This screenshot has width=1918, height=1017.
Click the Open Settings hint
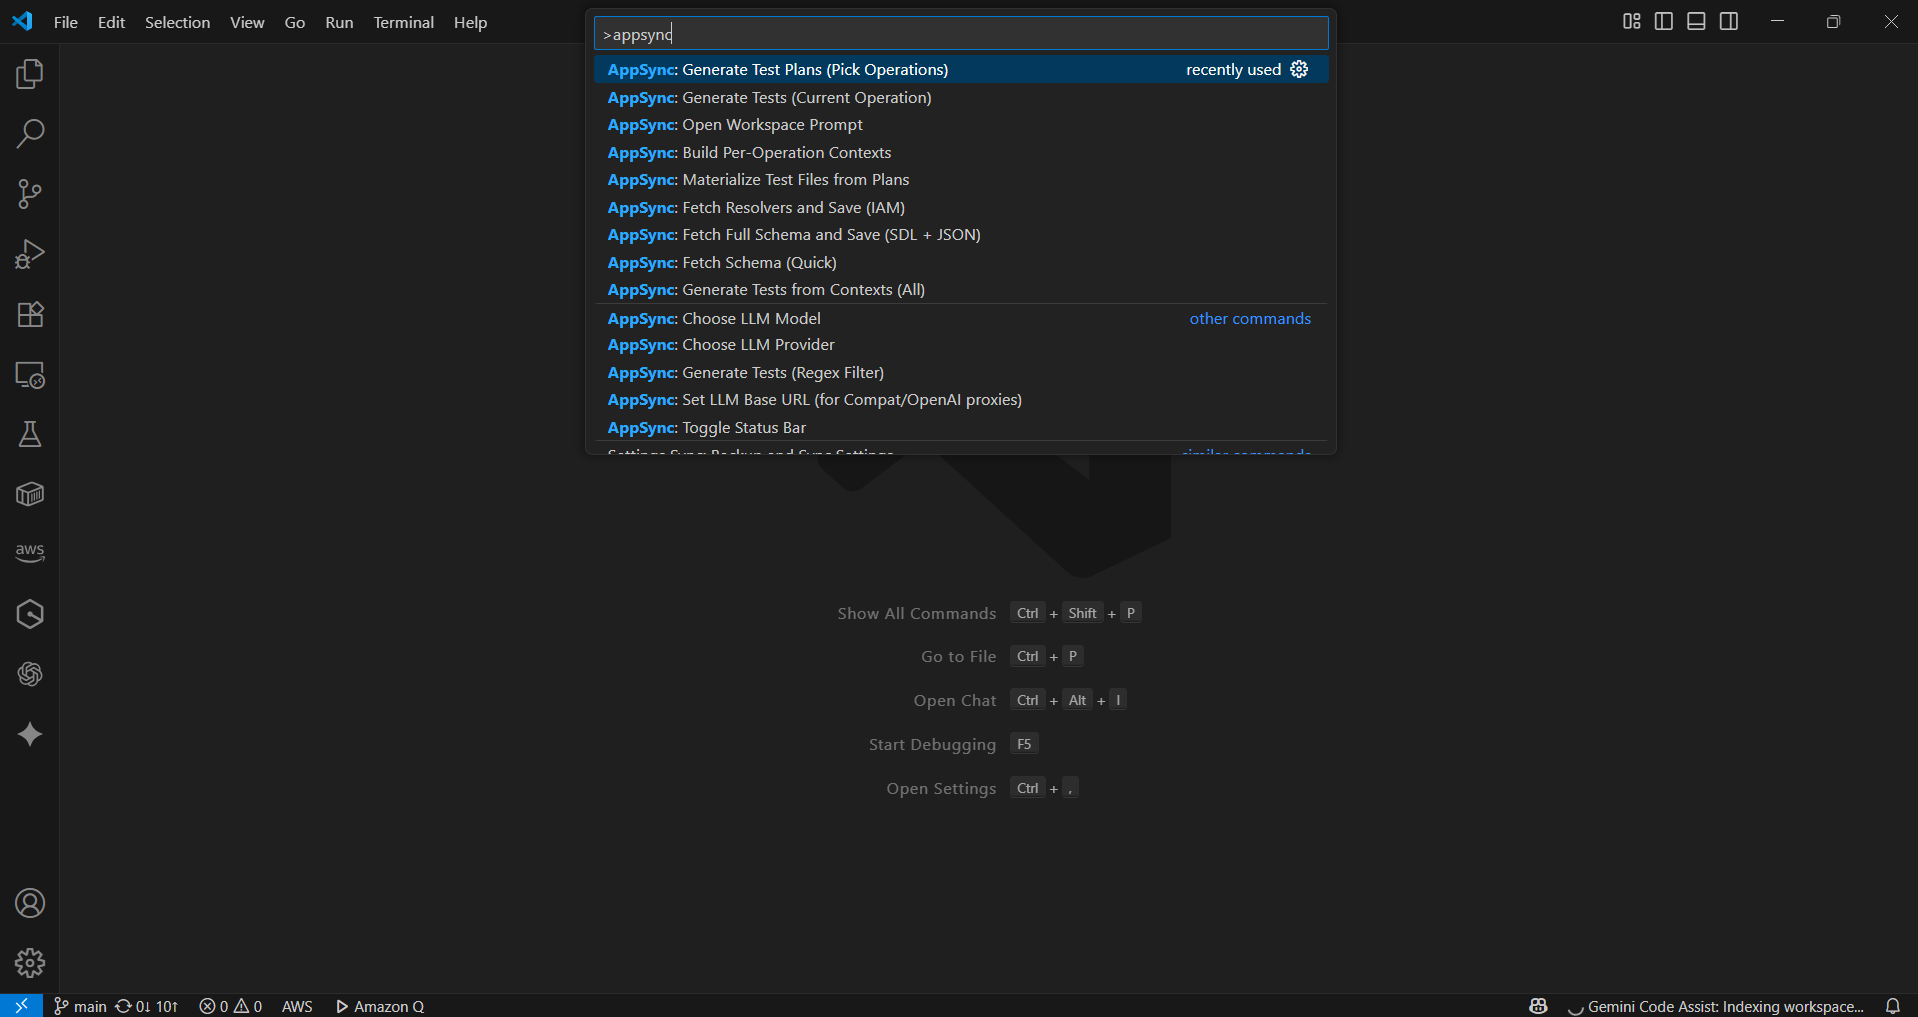point(941,788)
